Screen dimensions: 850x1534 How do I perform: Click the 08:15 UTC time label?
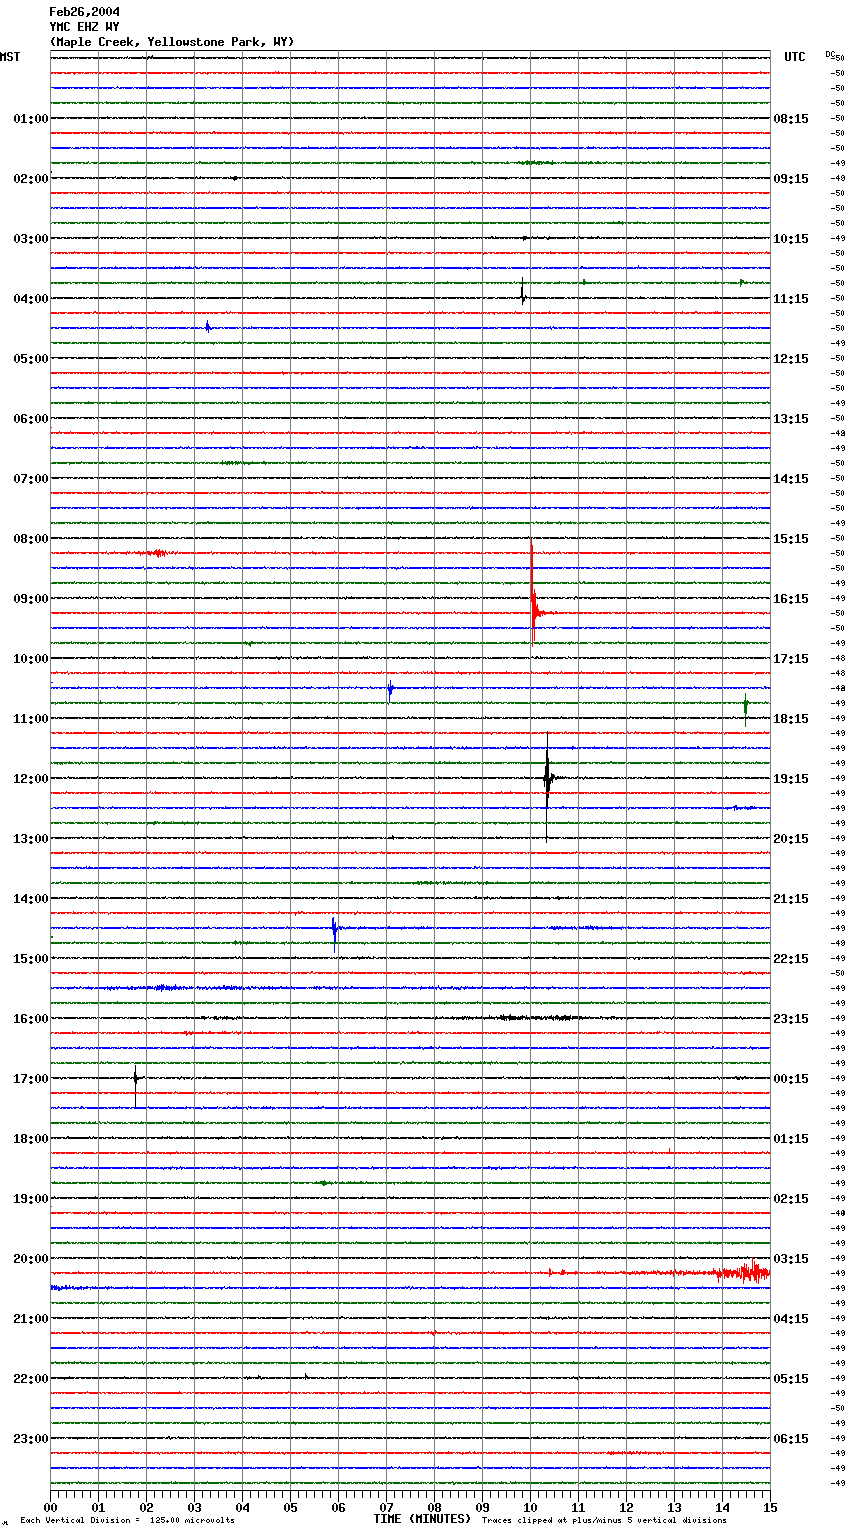pos(791,119)
